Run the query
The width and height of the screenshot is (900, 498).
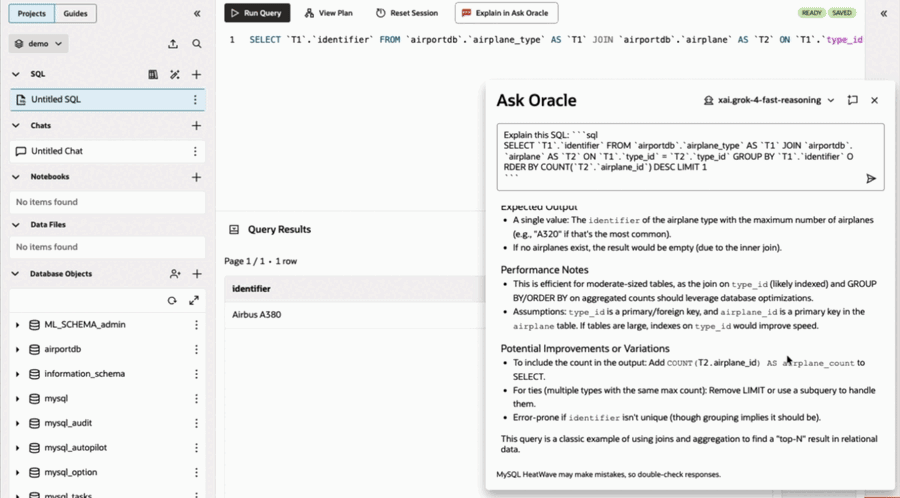(257, 13)
